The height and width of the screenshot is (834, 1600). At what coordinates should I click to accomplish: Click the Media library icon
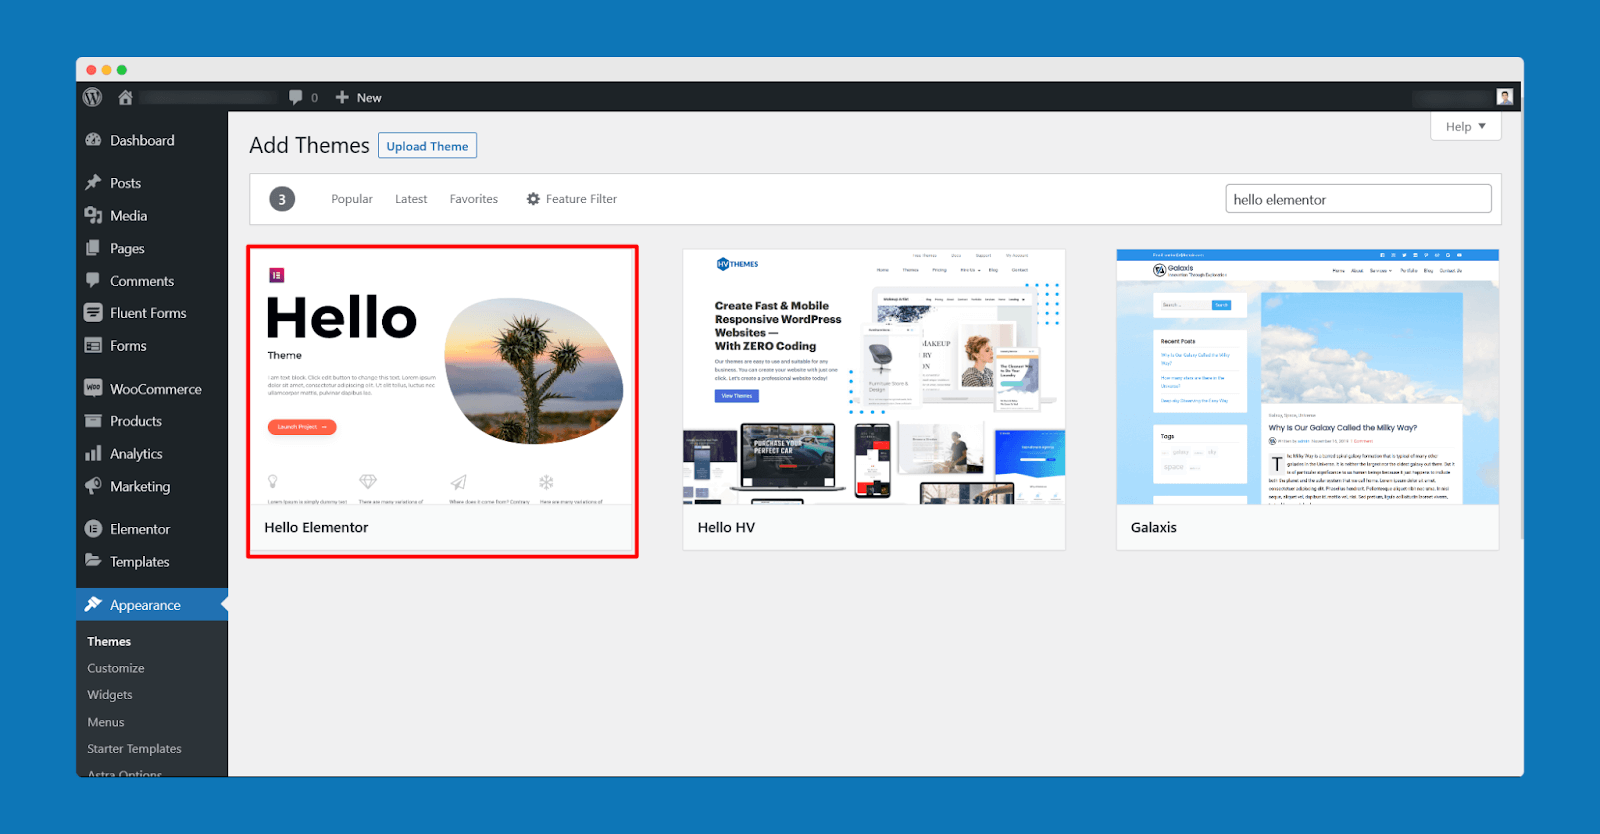point(93,215)
